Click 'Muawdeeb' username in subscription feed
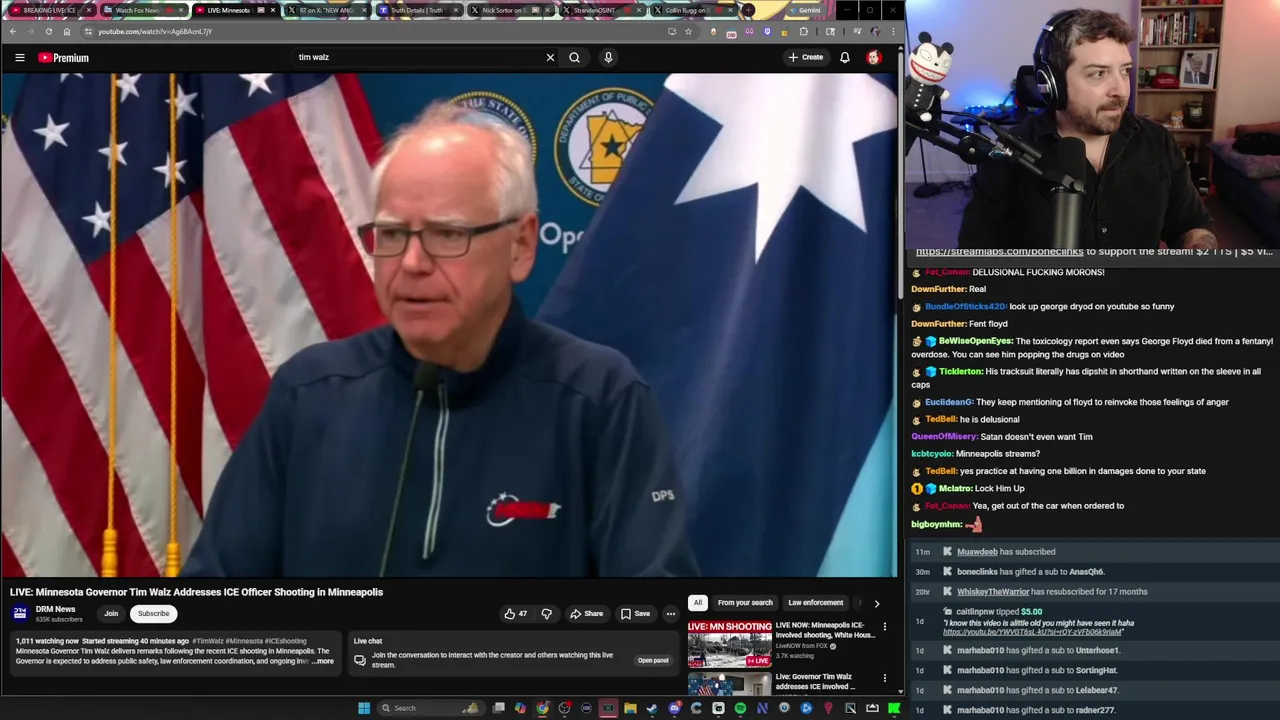Screen dimensions: 1280x720 click(977, 552)
